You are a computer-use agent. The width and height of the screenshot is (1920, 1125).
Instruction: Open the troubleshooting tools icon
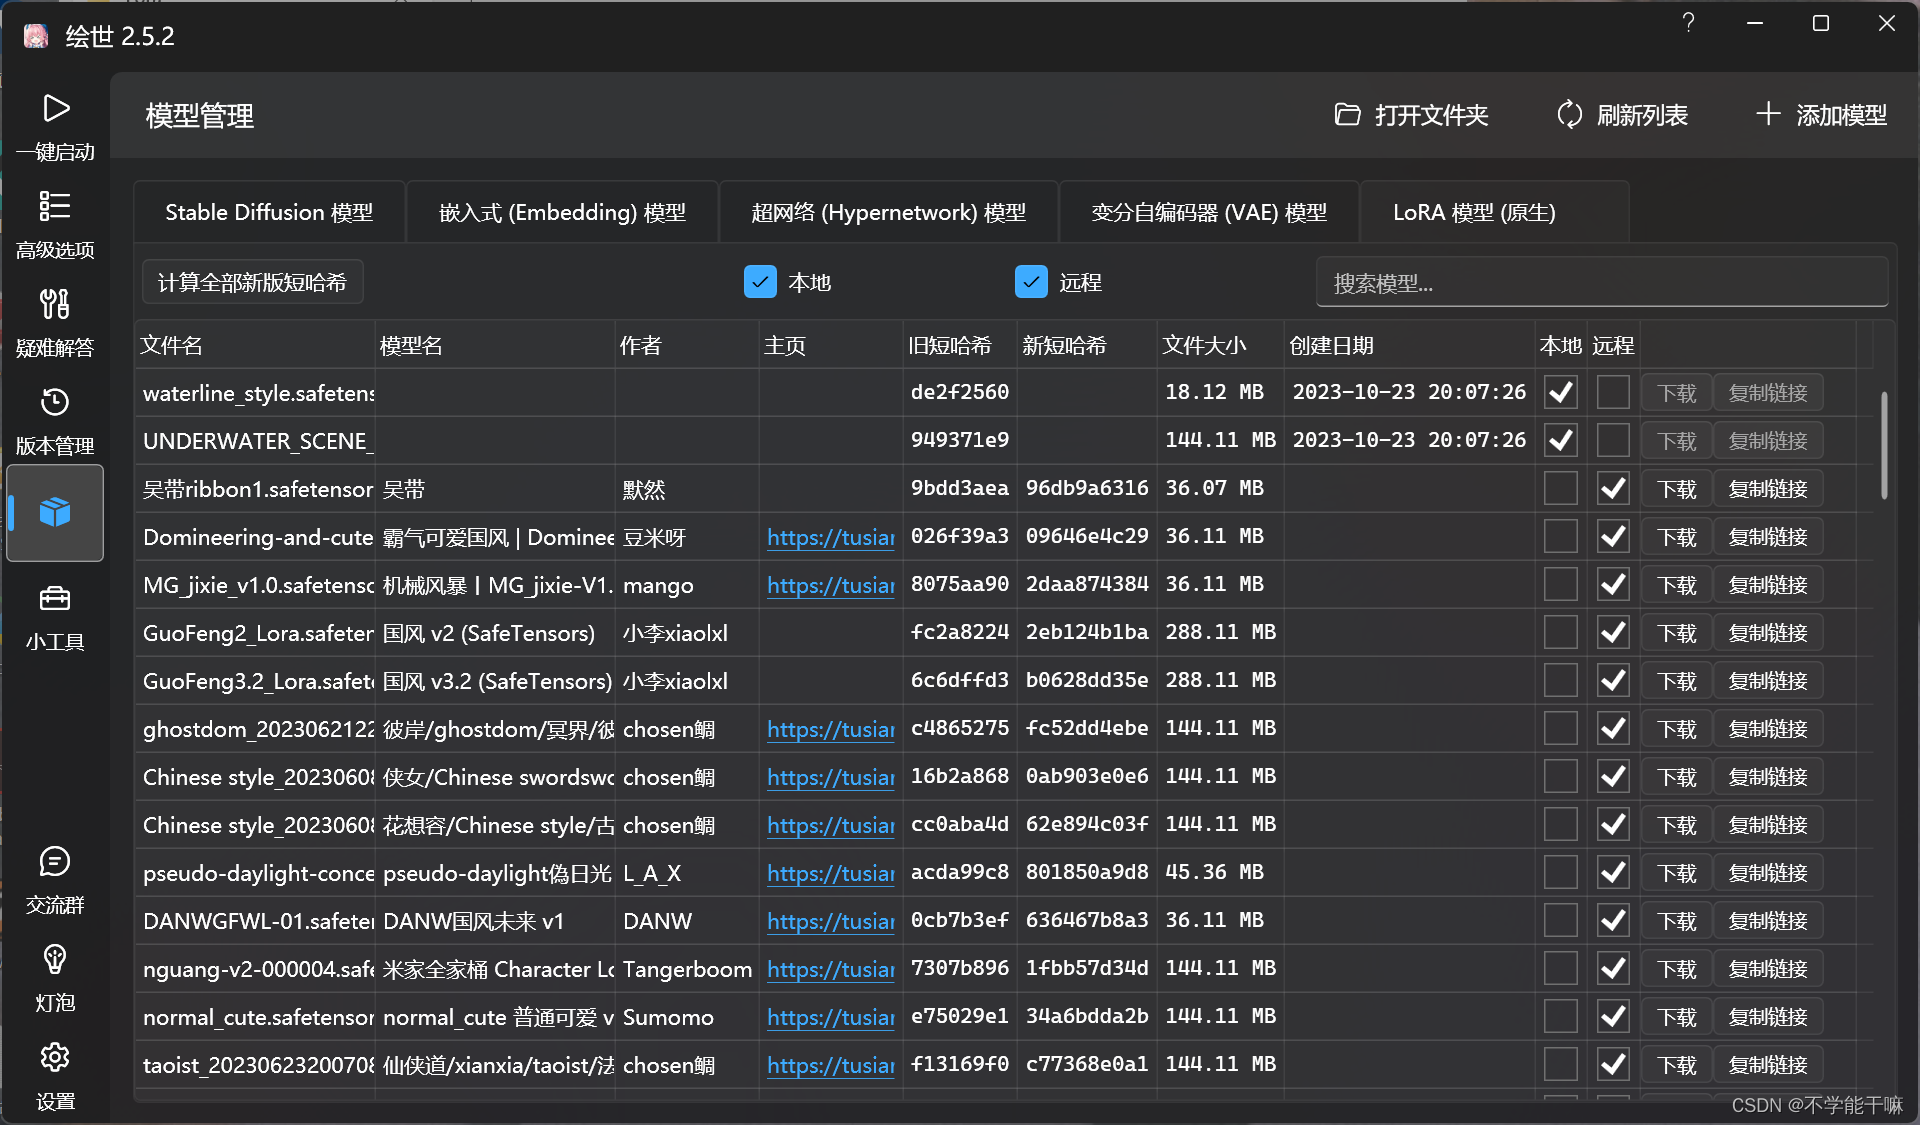pos(55,304)
